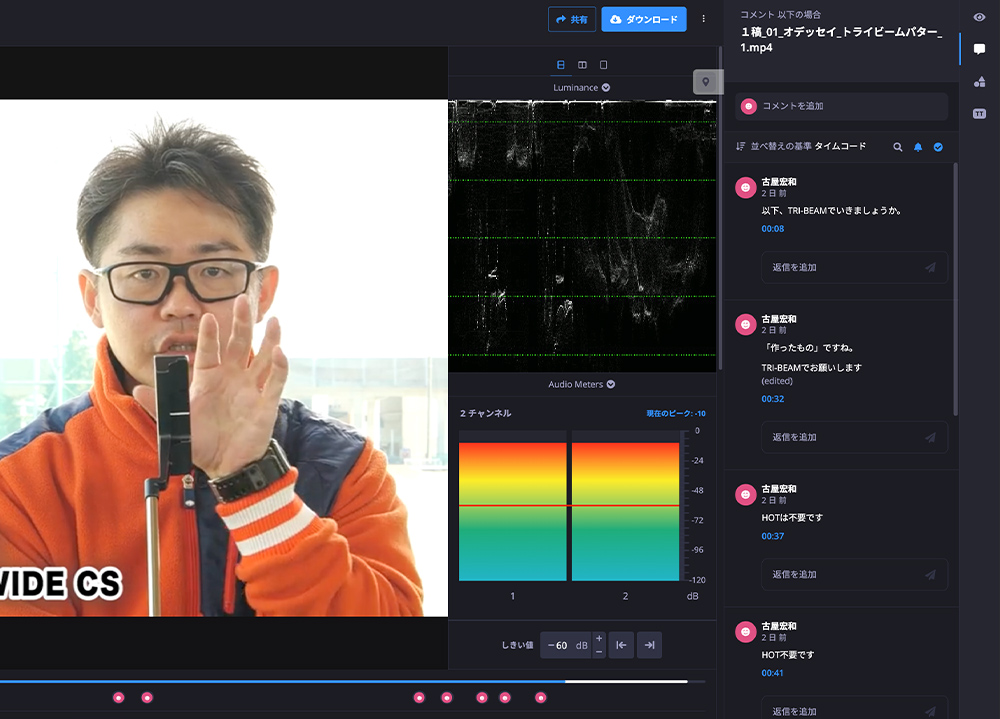This screenshot has width=1000, height=719.
Task: Click the blue ダウンロード download button
Action: (x=643, y=19)
